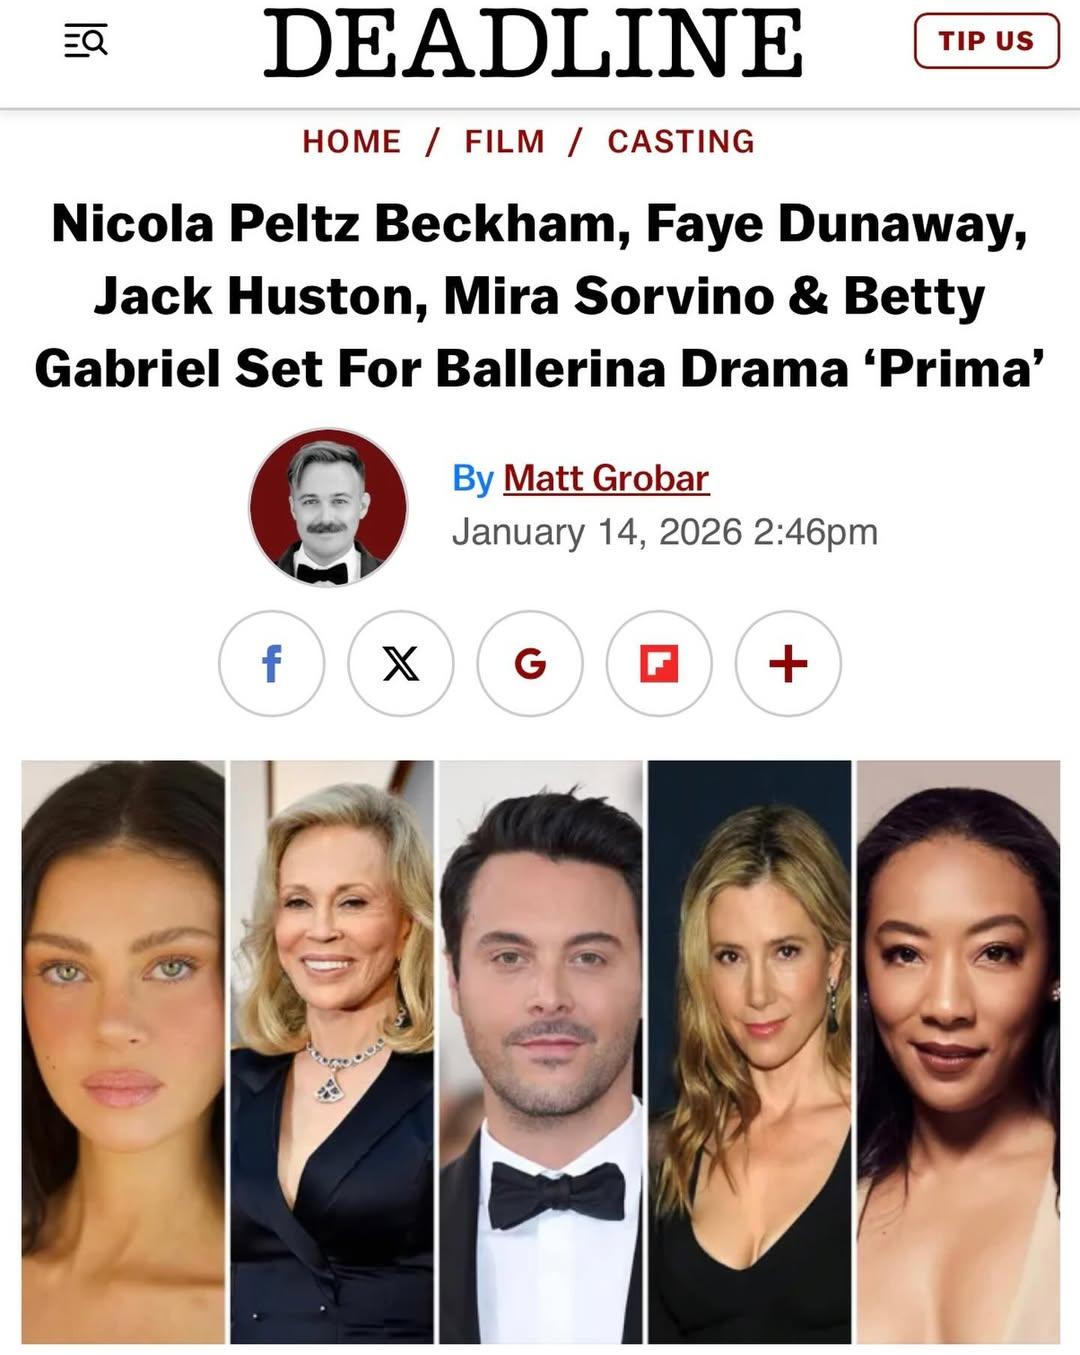Click the Google share icon

[x=530, y=663]
